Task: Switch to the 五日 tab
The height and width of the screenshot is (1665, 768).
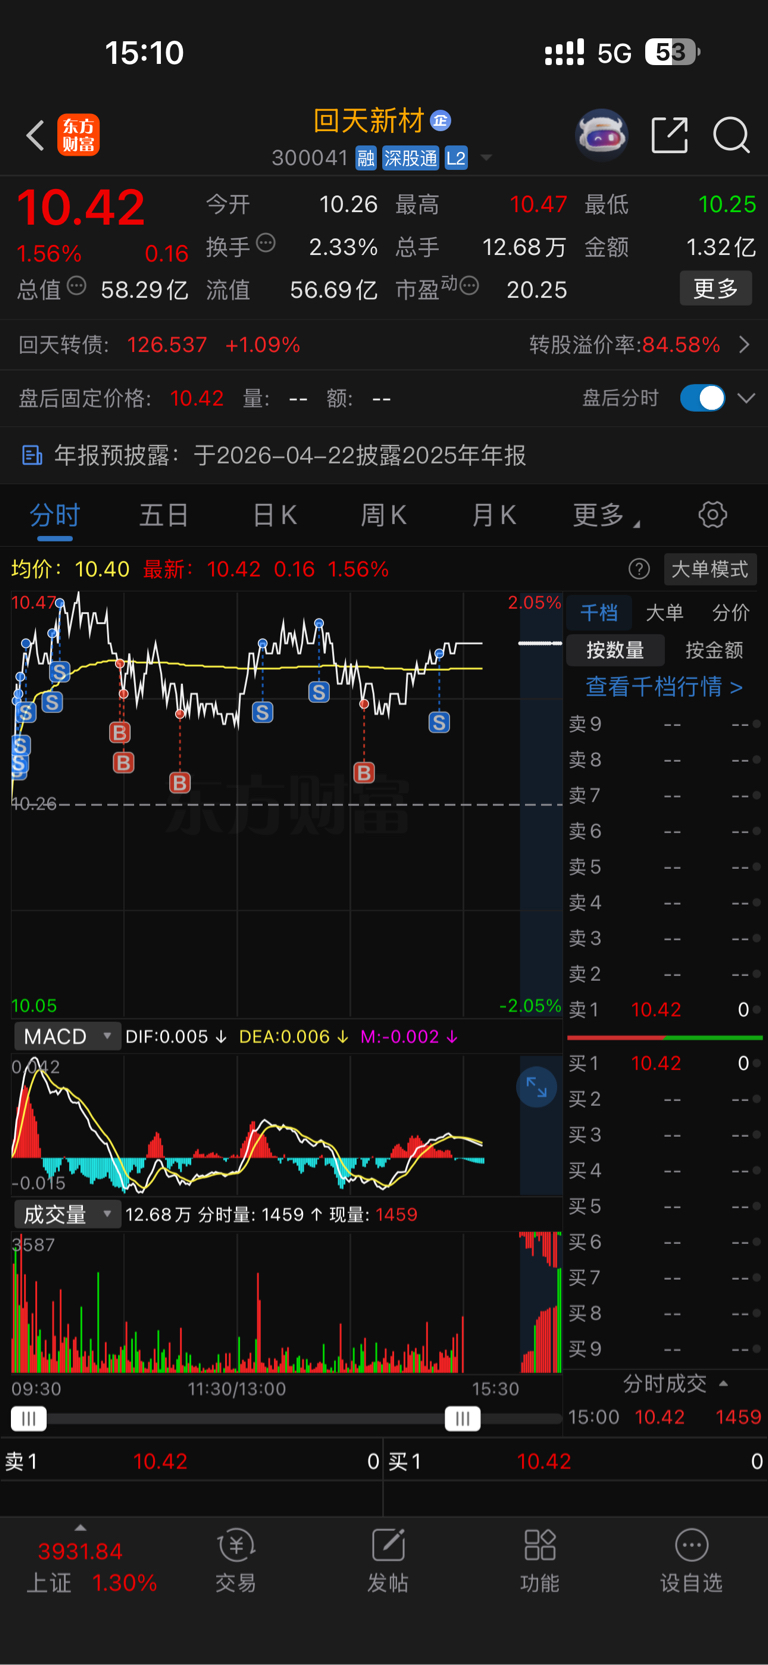Action: (x=164, y=515)
